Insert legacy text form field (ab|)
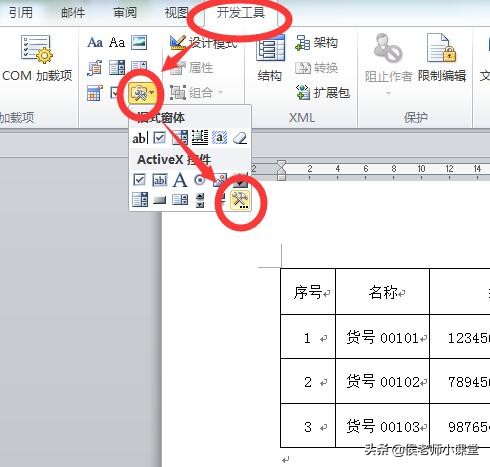This screenshot has height=467, width=490. tap(140, 138)
